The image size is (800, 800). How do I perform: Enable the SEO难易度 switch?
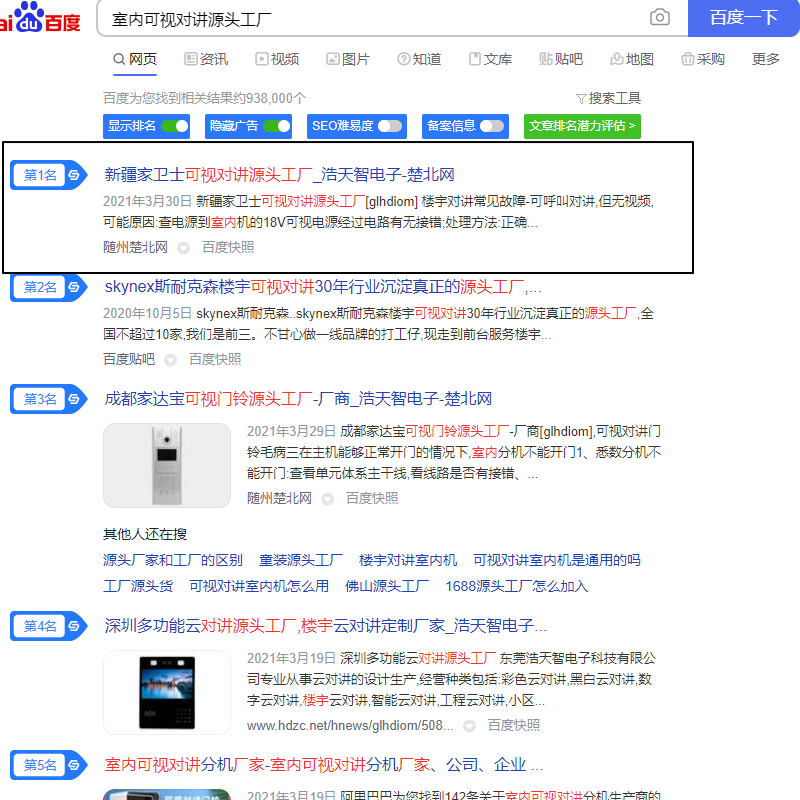390,126
